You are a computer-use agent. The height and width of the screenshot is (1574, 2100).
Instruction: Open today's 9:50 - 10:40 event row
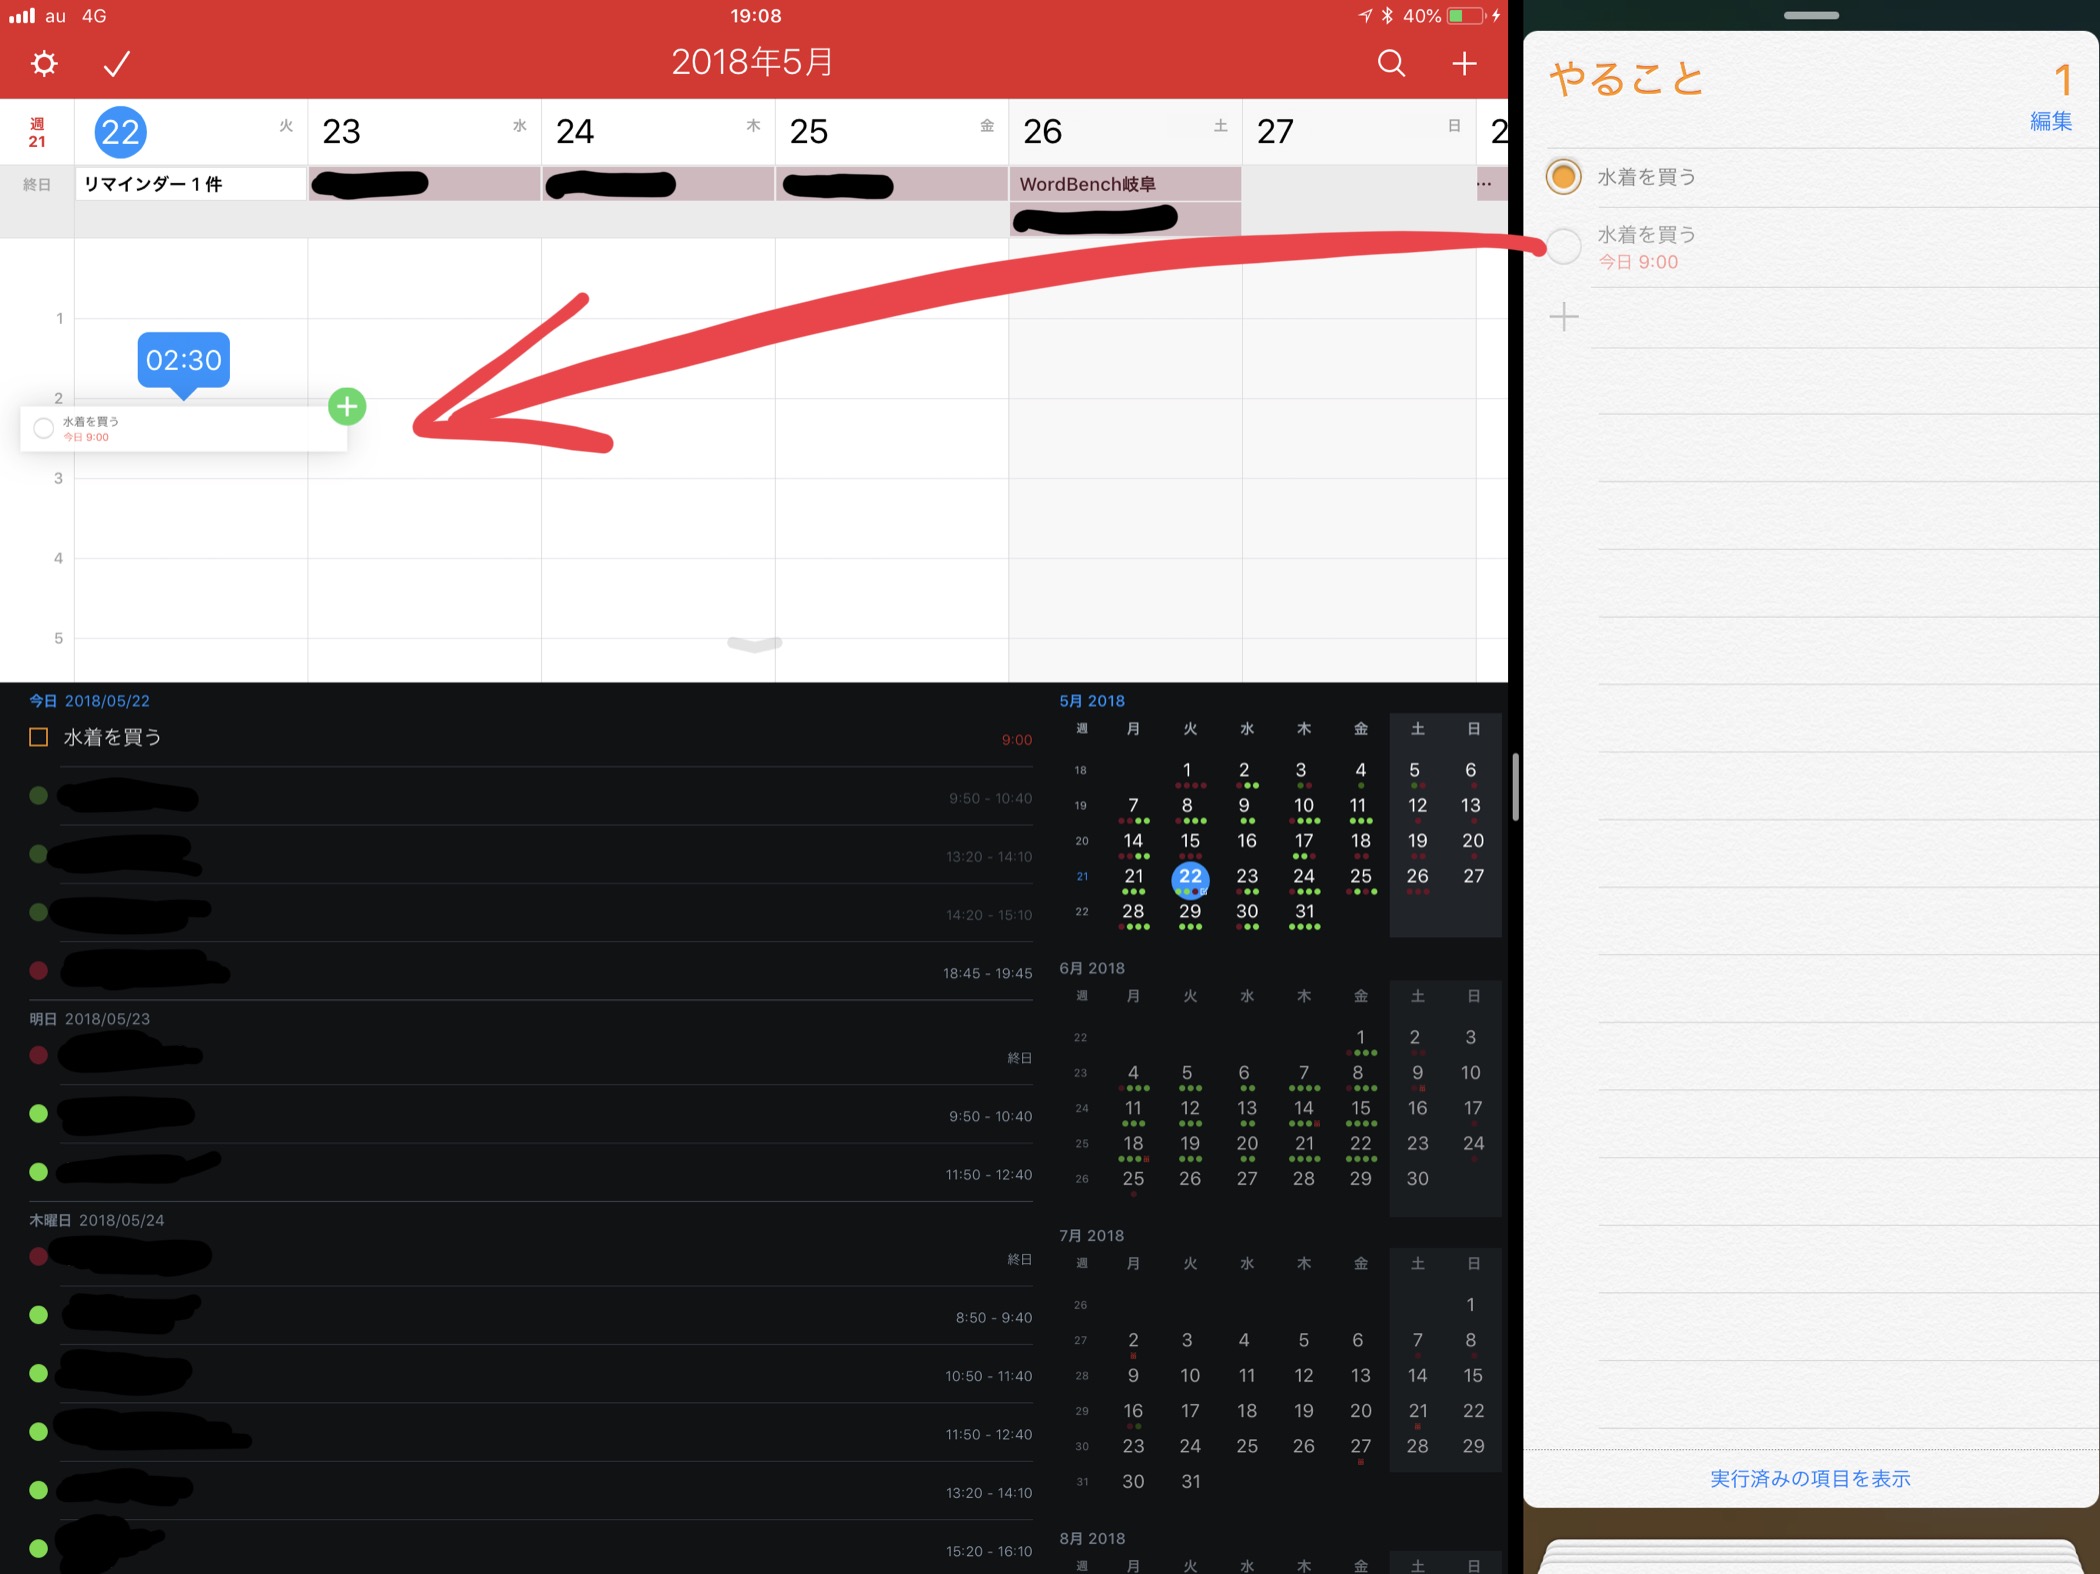(x=531, y=797)
